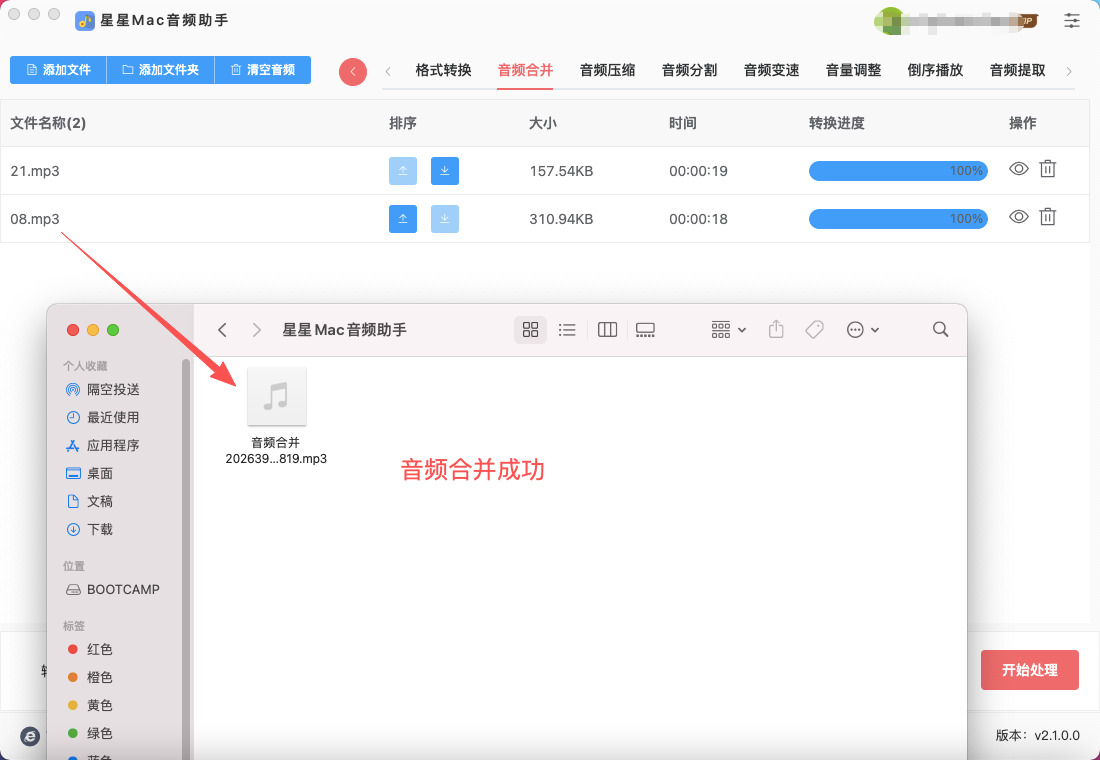
Task: Open the Finder more actions menu
Action: point(863,330)
